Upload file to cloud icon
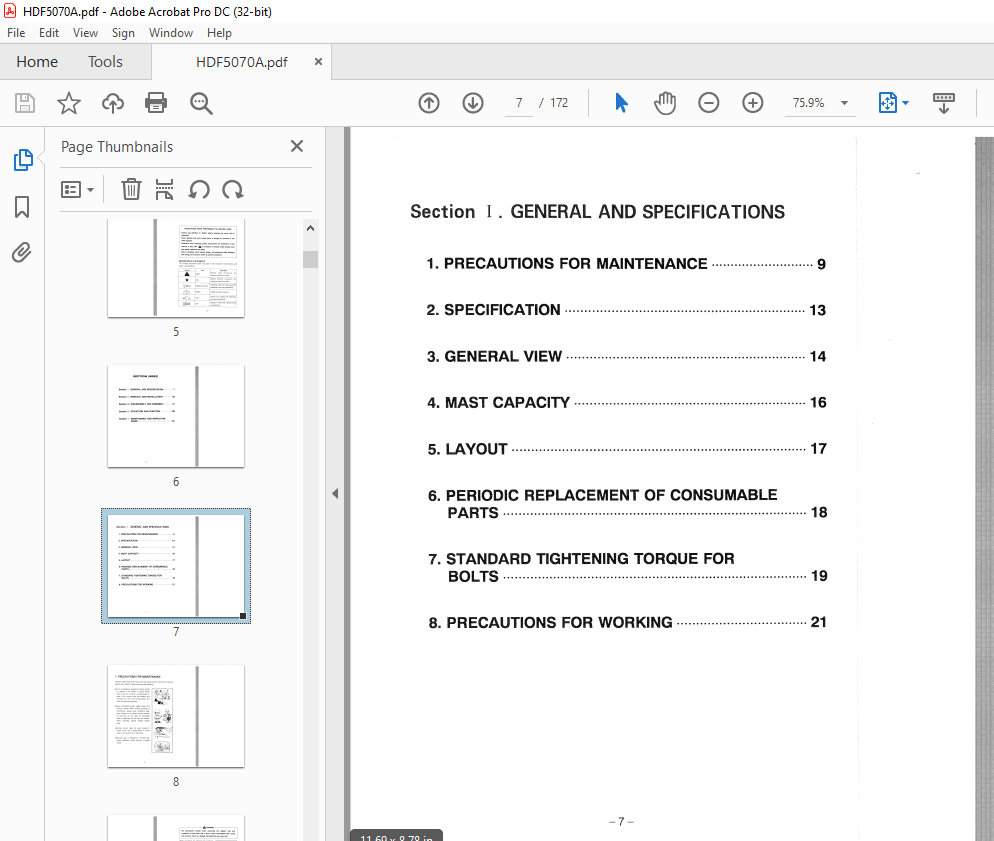Screen dimensions: 994x841 click(113, 103)
